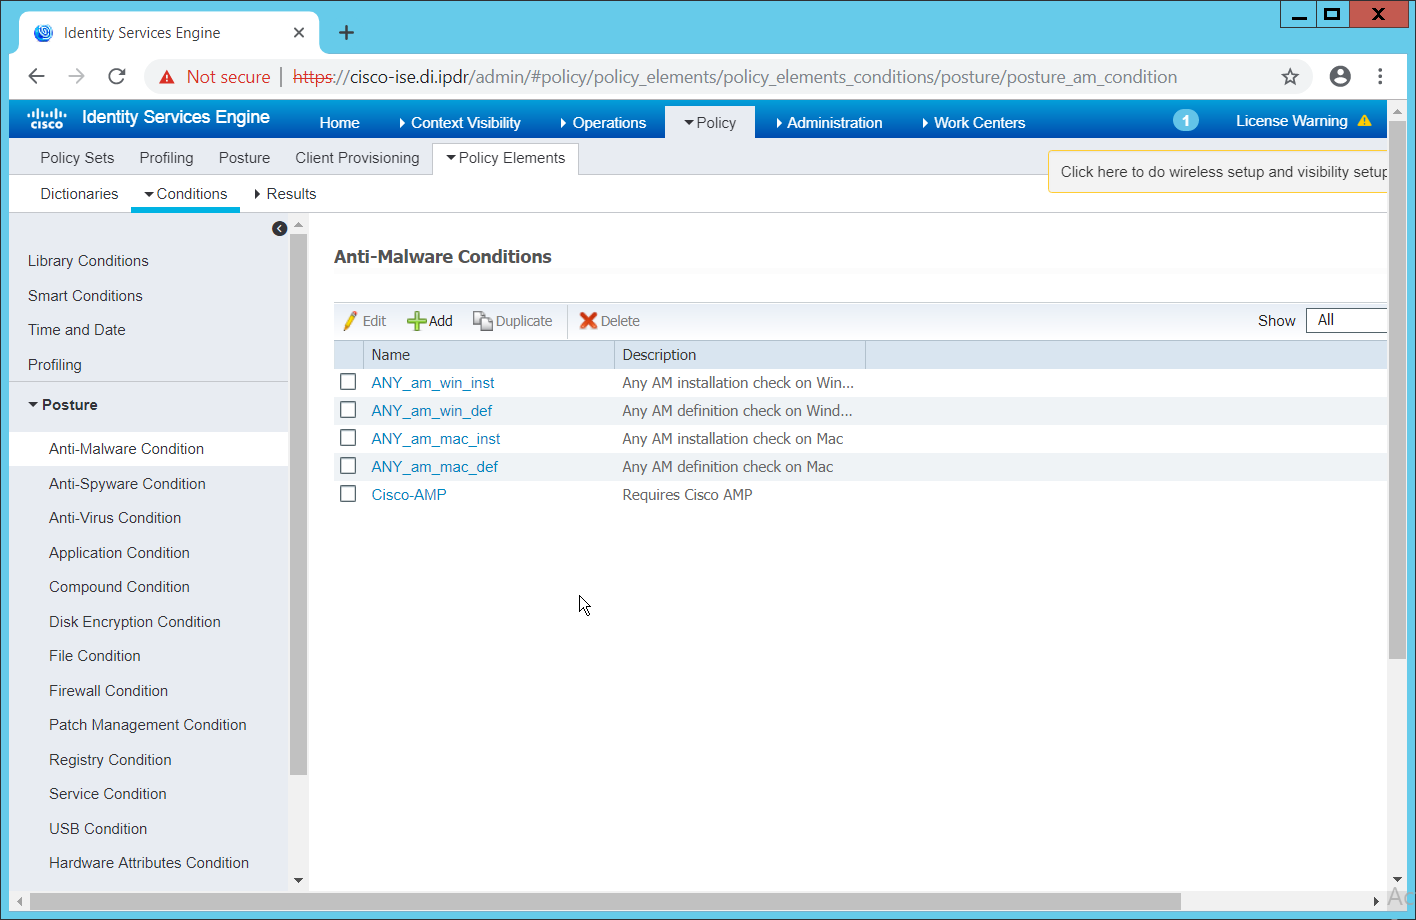1416x920 pixels.
Task: Open the blue notification badge
Action: (1185, 121)
